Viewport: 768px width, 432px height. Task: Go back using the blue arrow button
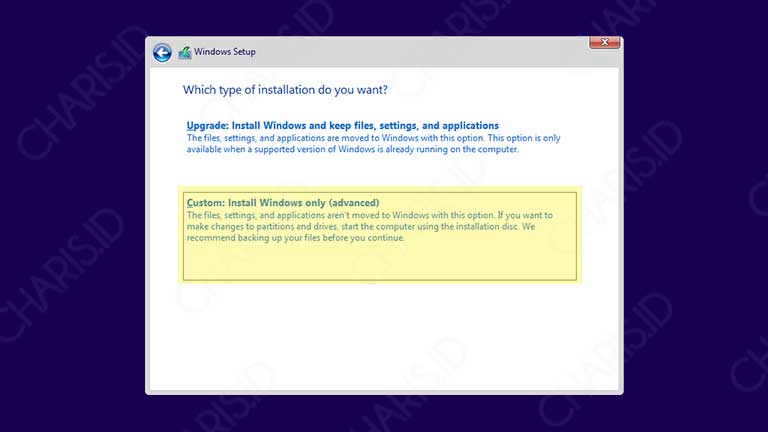tap(162, 52)
